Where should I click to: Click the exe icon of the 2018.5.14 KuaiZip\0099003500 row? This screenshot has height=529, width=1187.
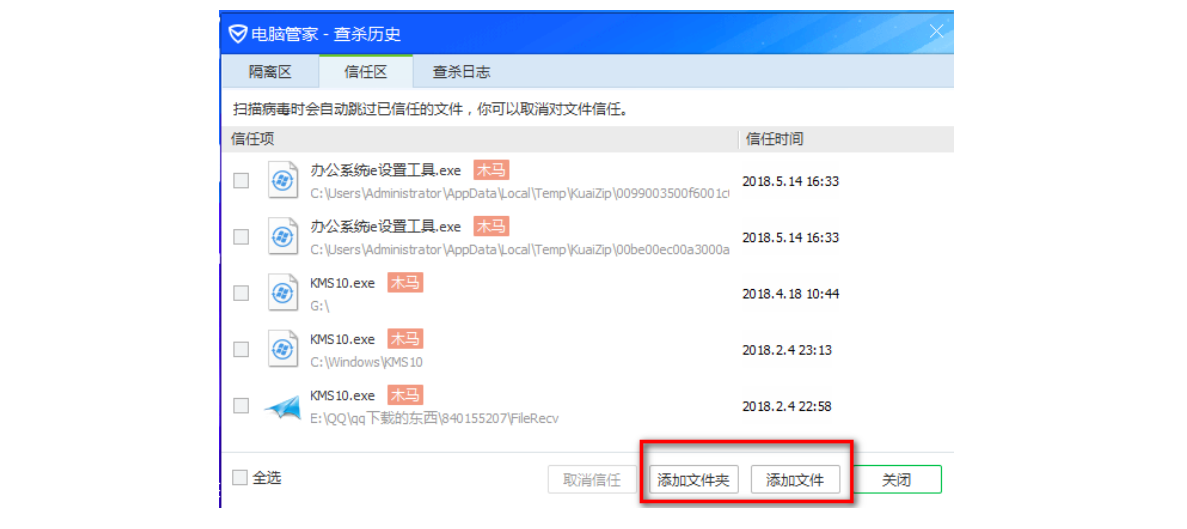pos(282,180)
